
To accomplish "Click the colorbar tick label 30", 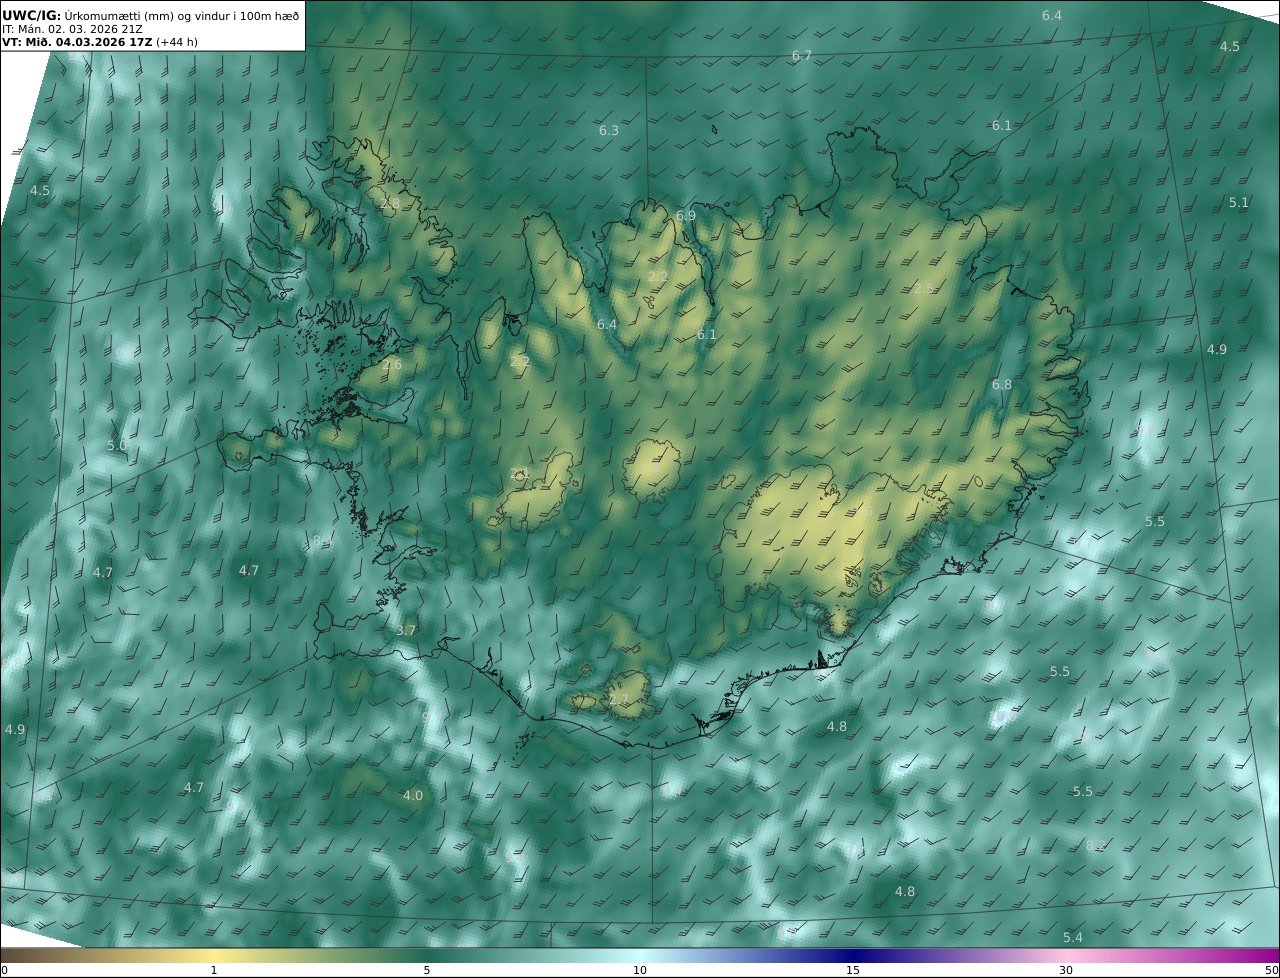I will (x=1066, y=970).
